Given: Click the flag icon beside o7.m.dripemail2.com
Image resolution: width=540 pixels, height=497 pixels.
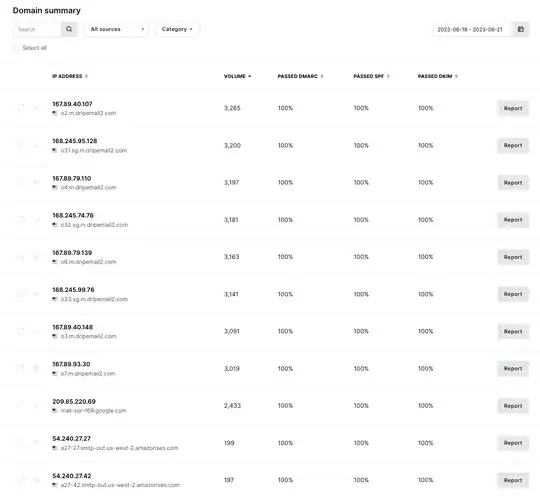Looking at the screenshot, I should pyautogui.click(x=54, y=373).
